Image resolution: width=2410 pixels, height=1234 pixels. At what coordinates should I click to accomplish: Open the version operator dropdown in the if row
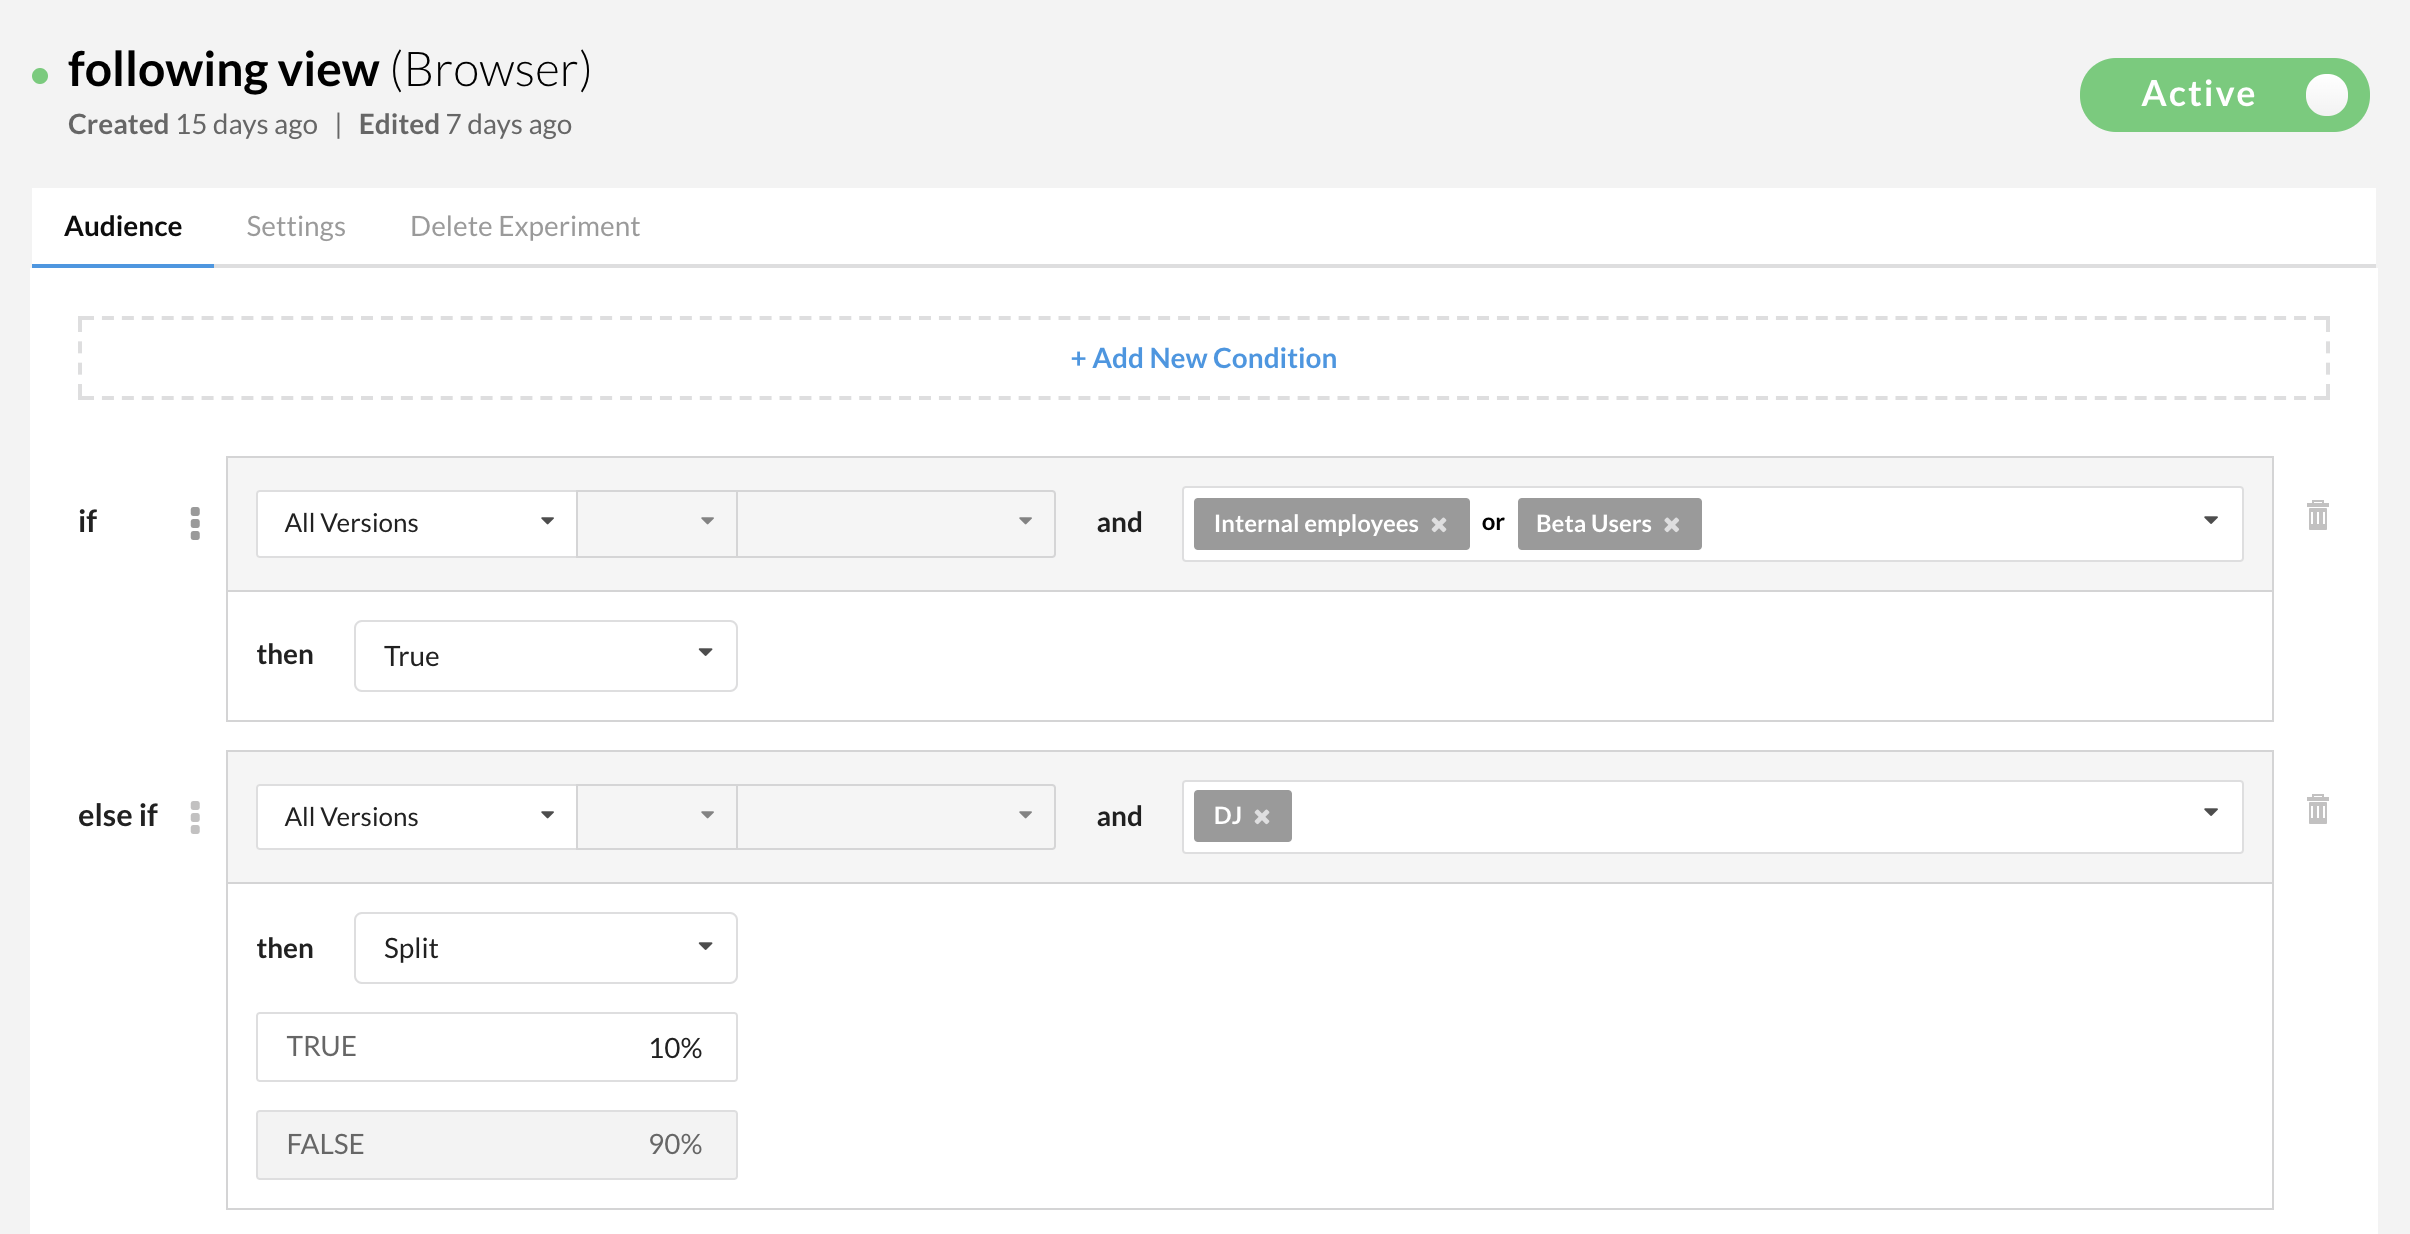[x=657, y=523]
